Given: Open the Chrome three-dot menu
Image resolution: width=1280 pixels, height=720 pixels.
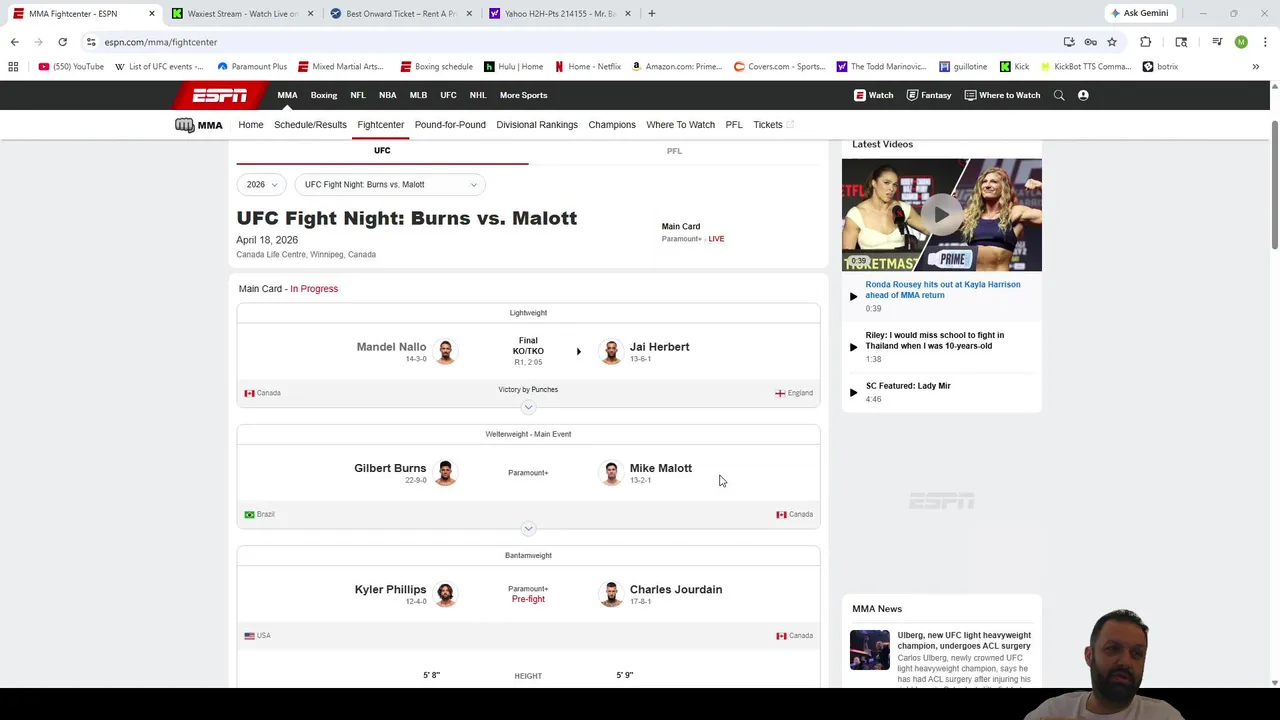Looking at the screenshot, I should tap(1265, 42).
